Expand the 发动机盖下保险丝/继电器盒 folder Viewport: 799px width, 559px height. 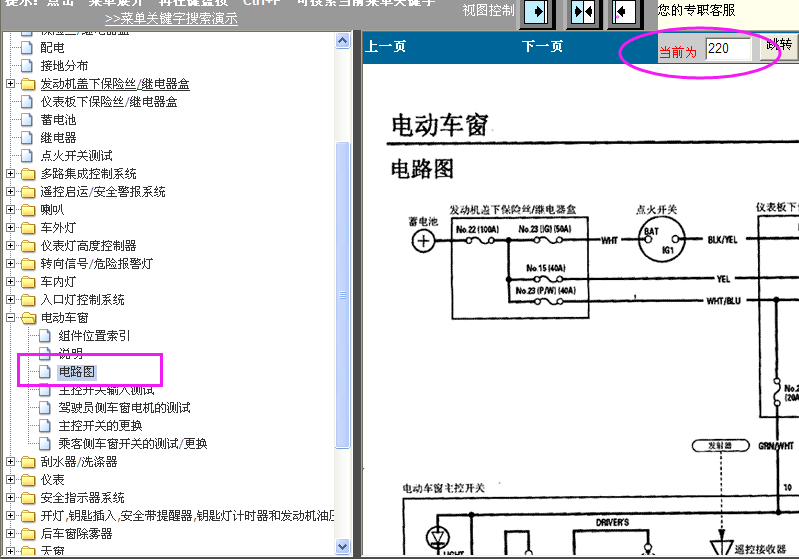tap(10, 84)
